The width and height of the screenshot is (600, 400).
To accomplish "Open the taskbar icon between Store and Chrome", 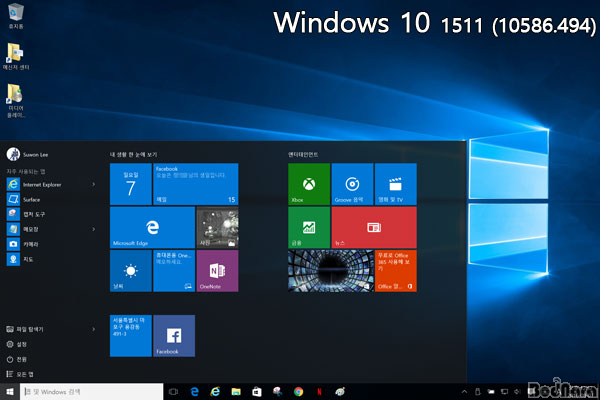I will pyautogui.click(x=278, y=392).
